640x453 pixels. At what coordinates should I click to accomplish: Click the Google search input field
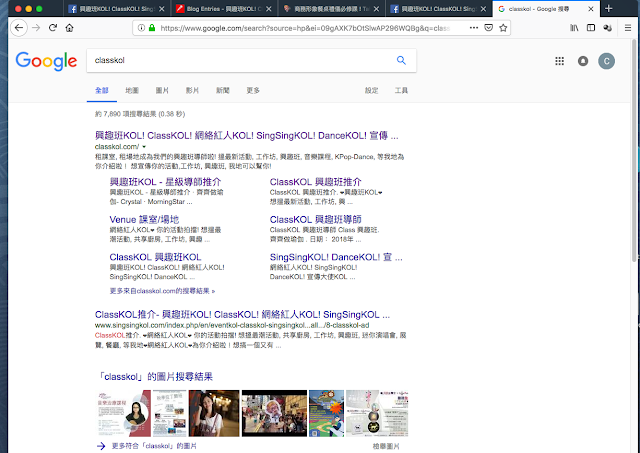point(241,60)
